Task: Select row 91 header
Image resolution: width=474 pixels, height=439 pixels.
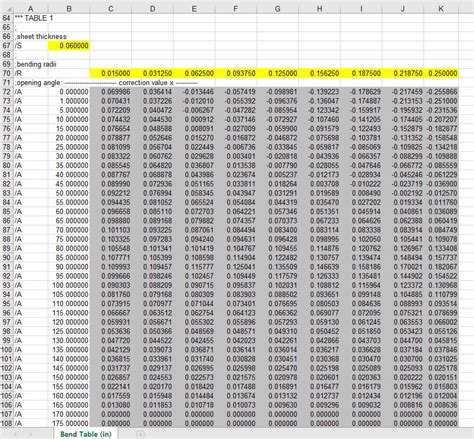Action: click(7, 267)
